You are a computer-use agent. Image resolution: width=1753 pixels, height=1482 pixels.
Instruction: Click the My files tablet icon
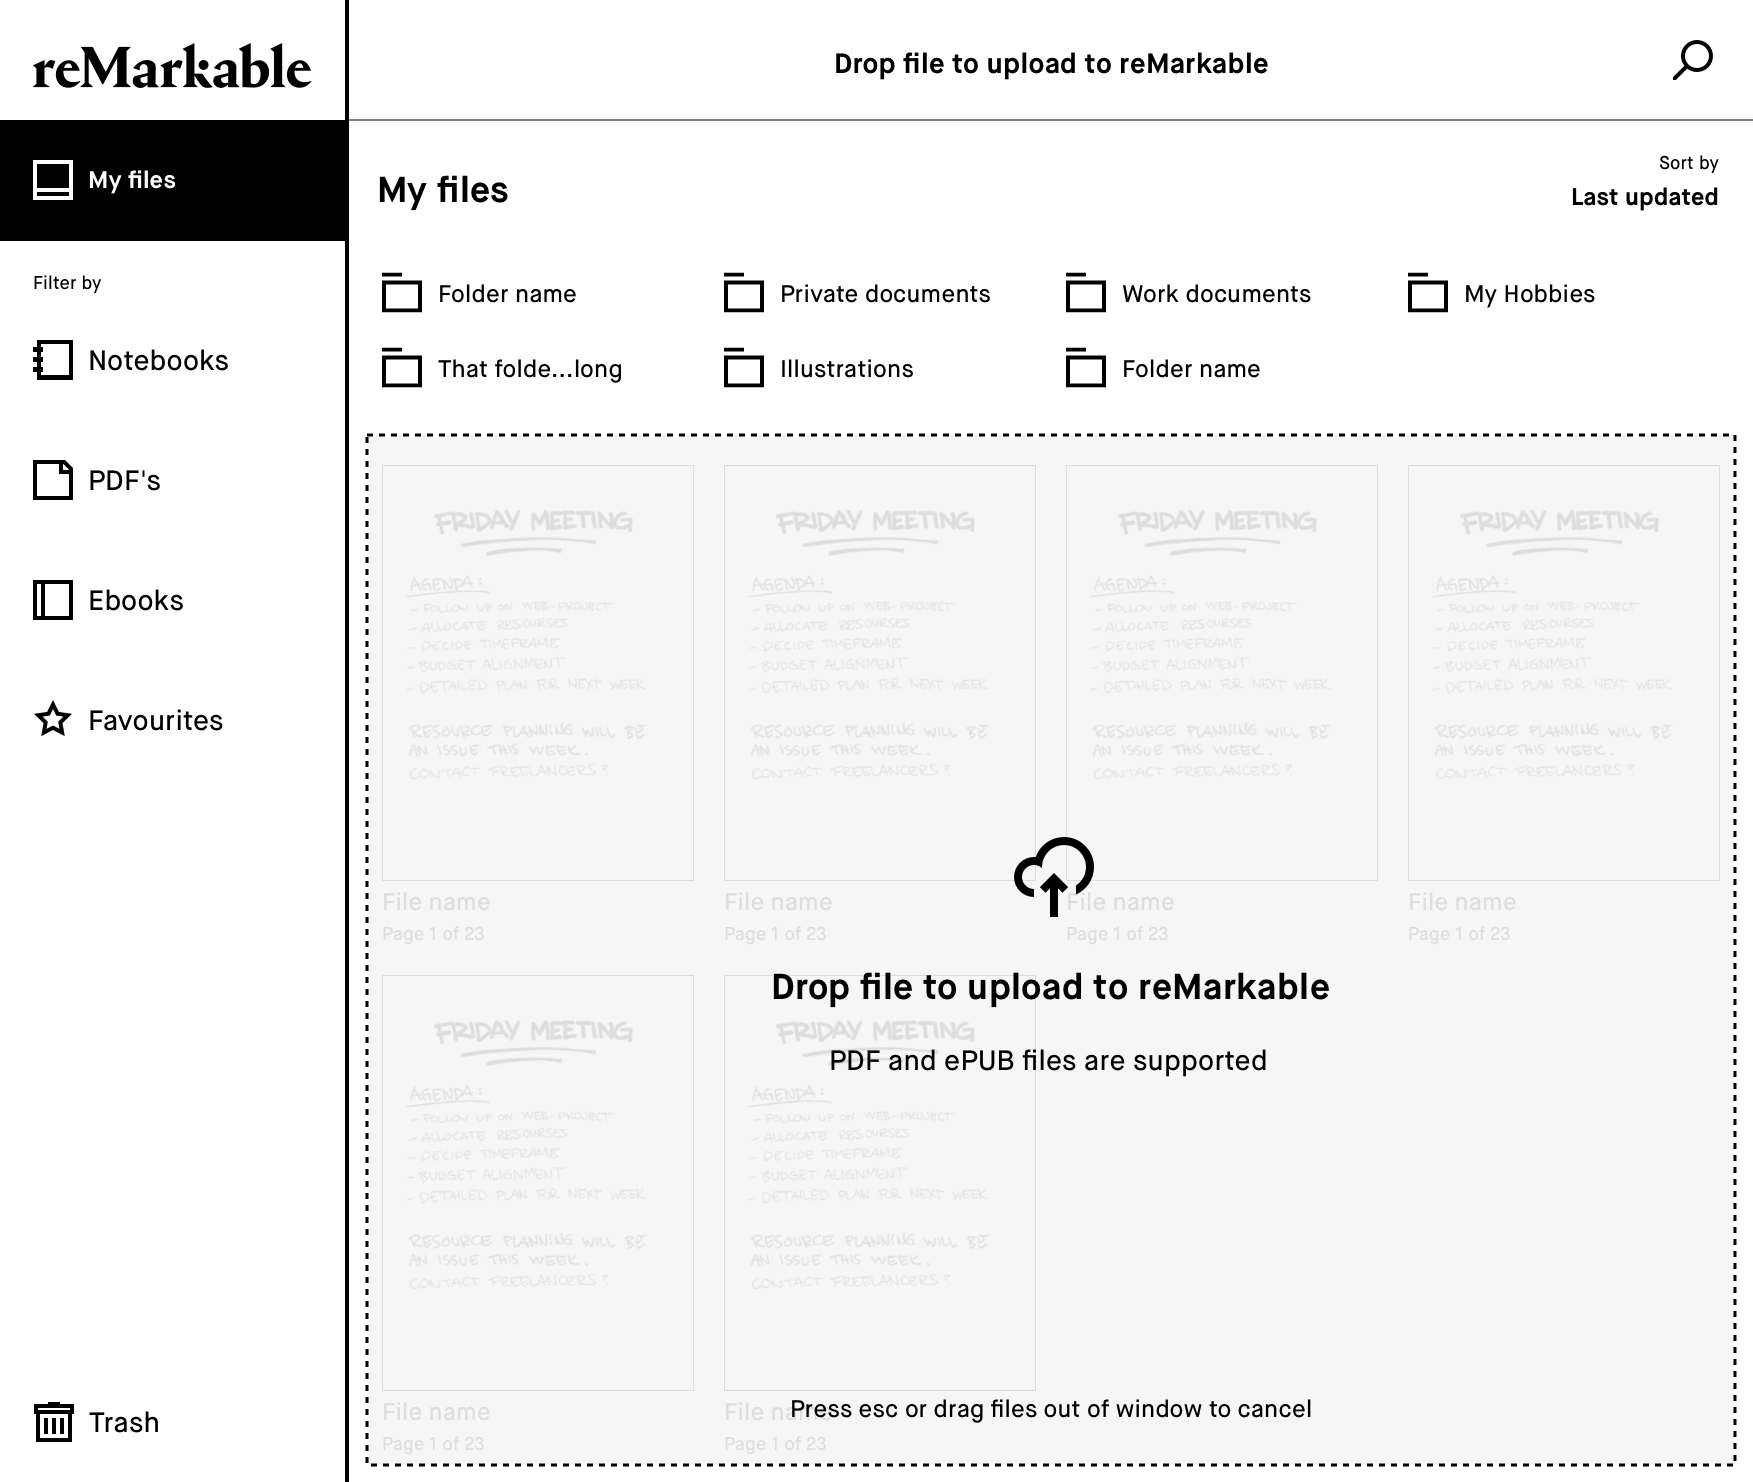[x=53, y=180]
